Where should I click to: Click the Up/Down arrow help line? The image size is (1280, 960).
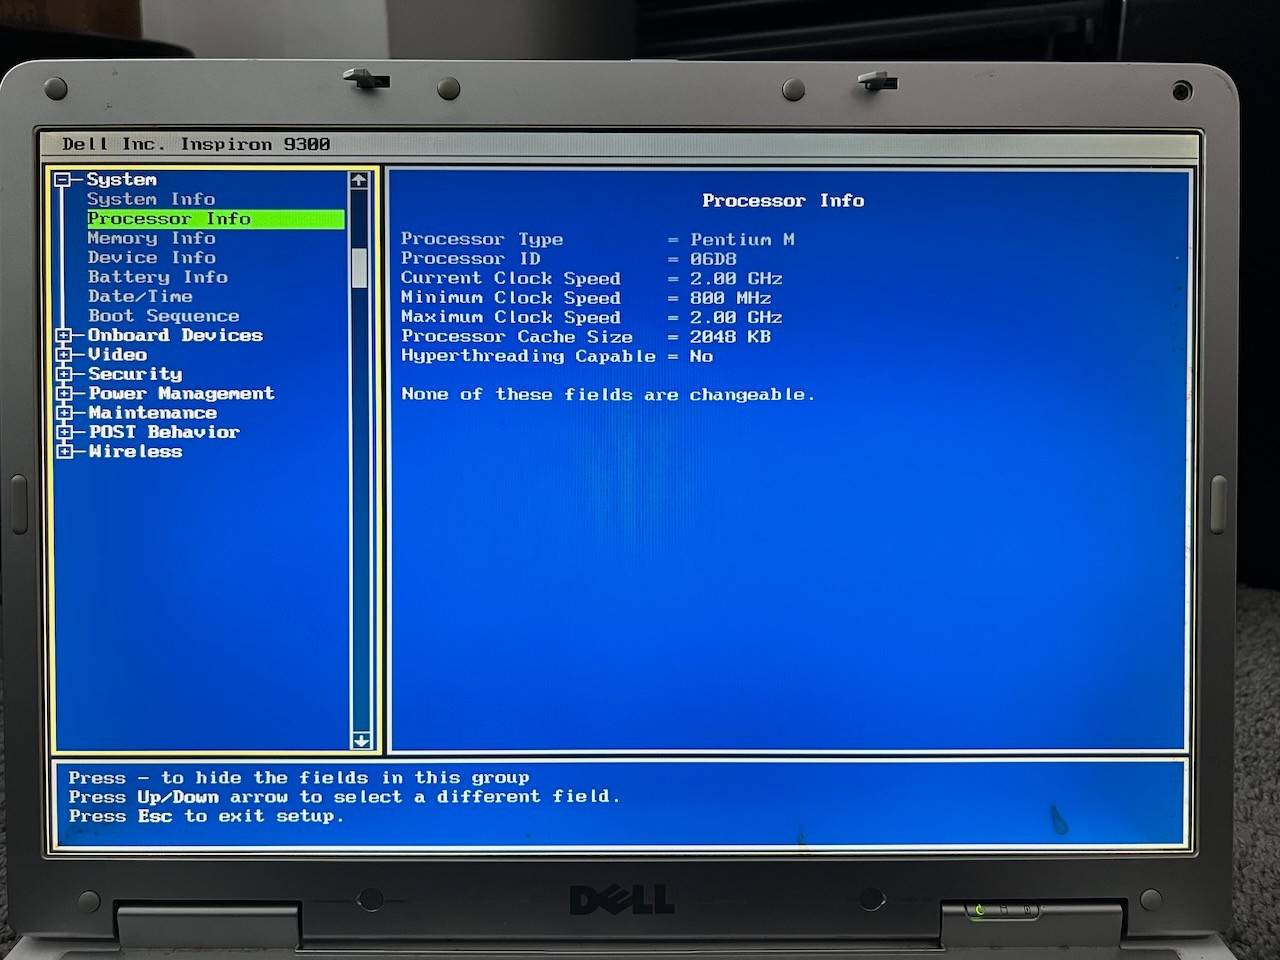pos(344,797)
